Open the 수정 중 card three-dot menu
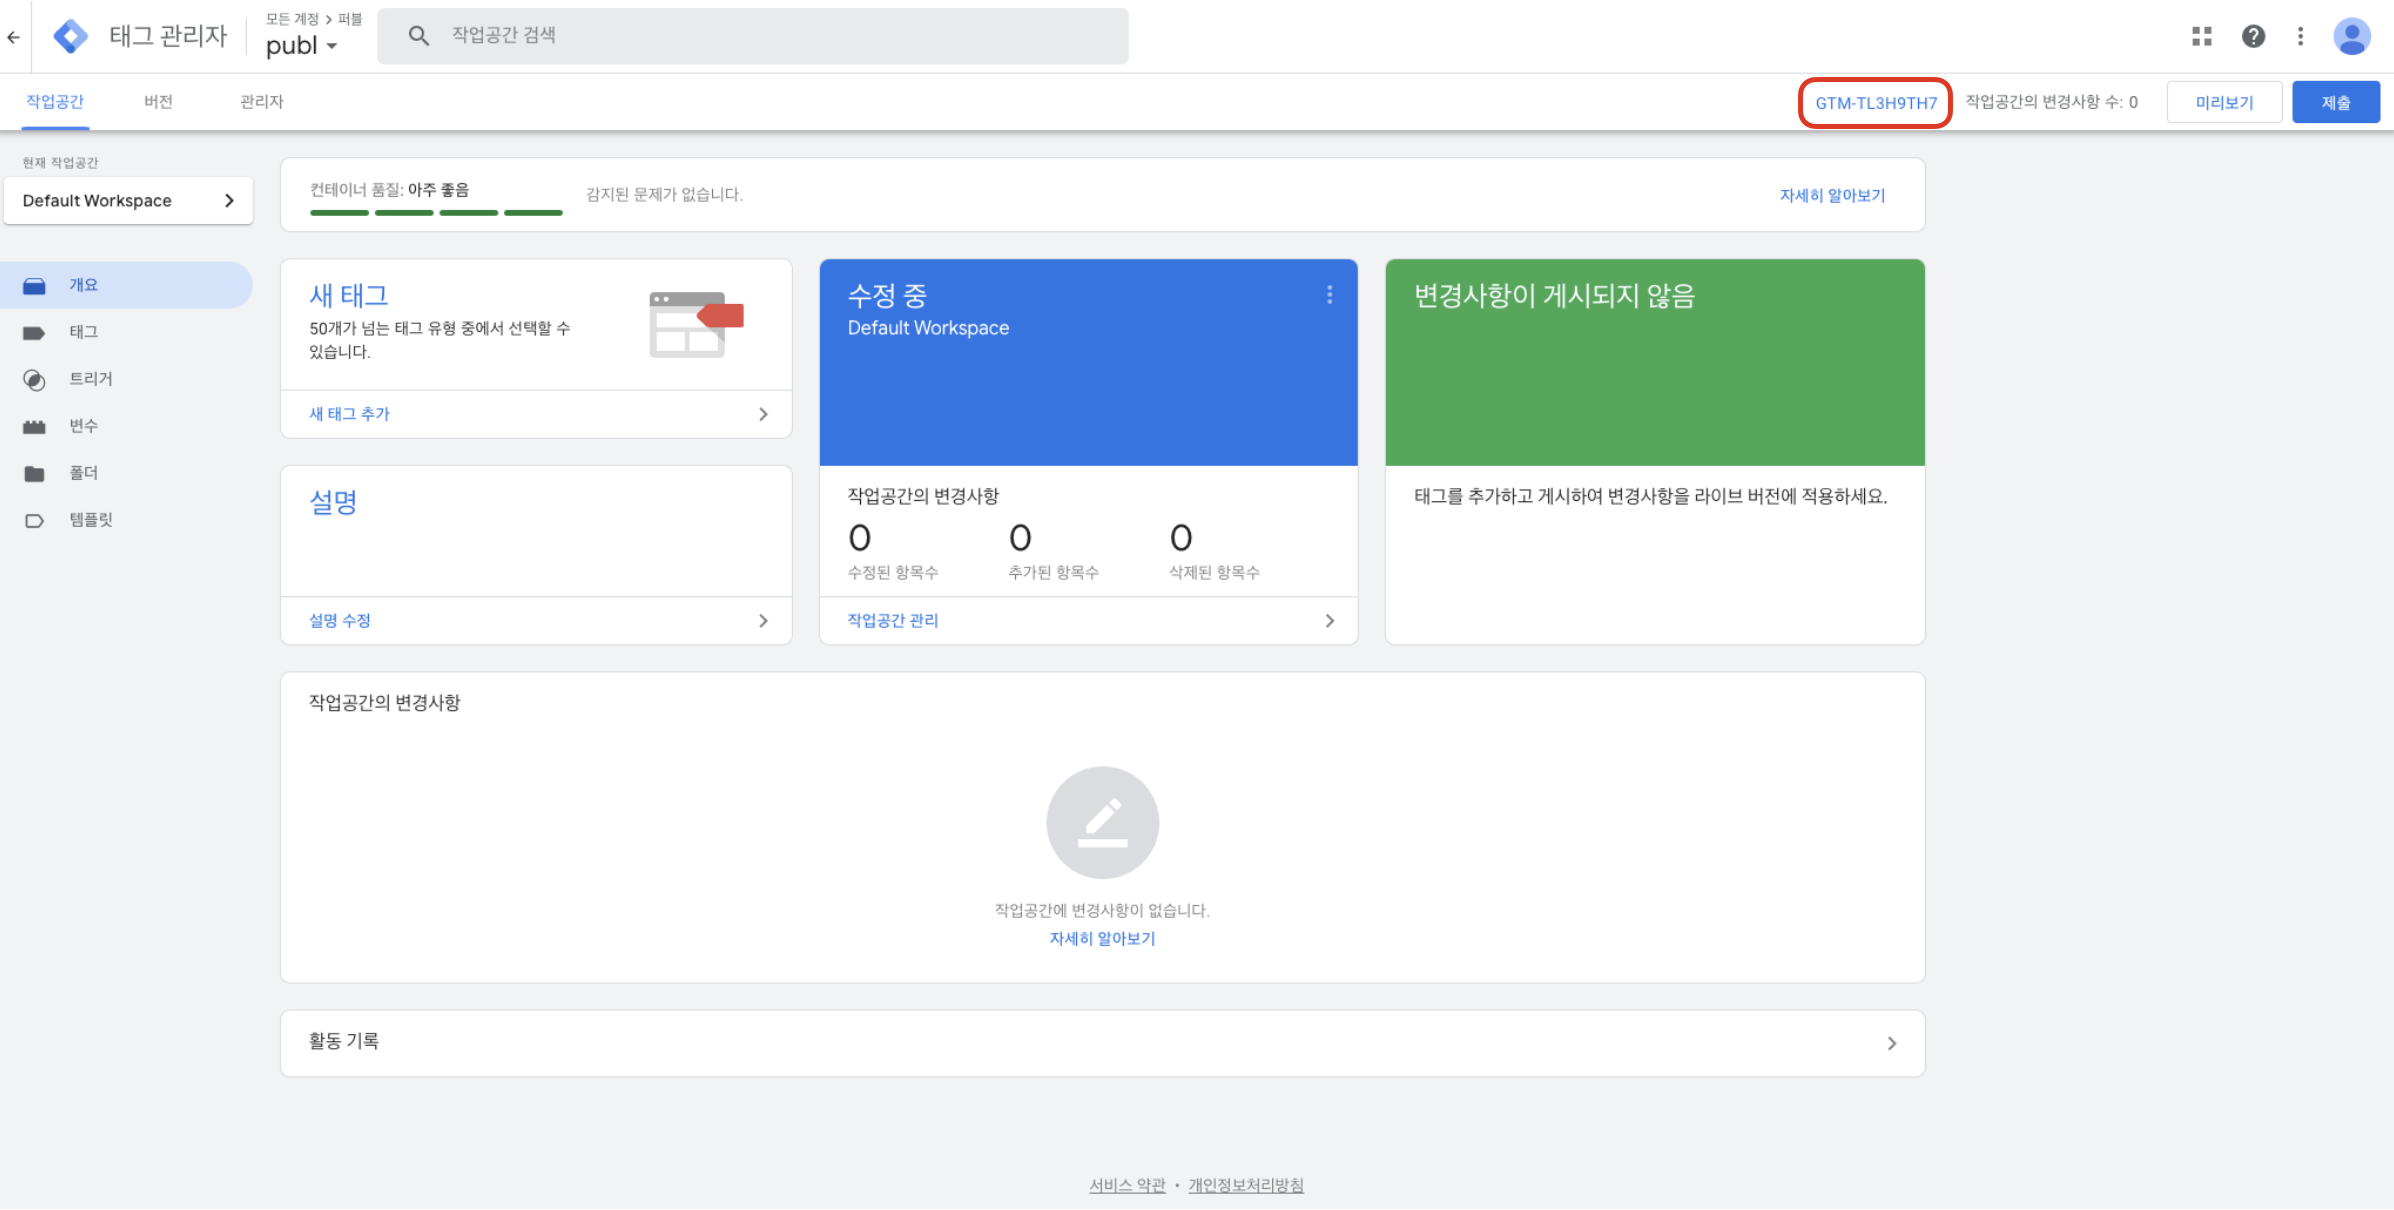The width and height of the screenshot is (2394, 1210). click(1329, 295)
